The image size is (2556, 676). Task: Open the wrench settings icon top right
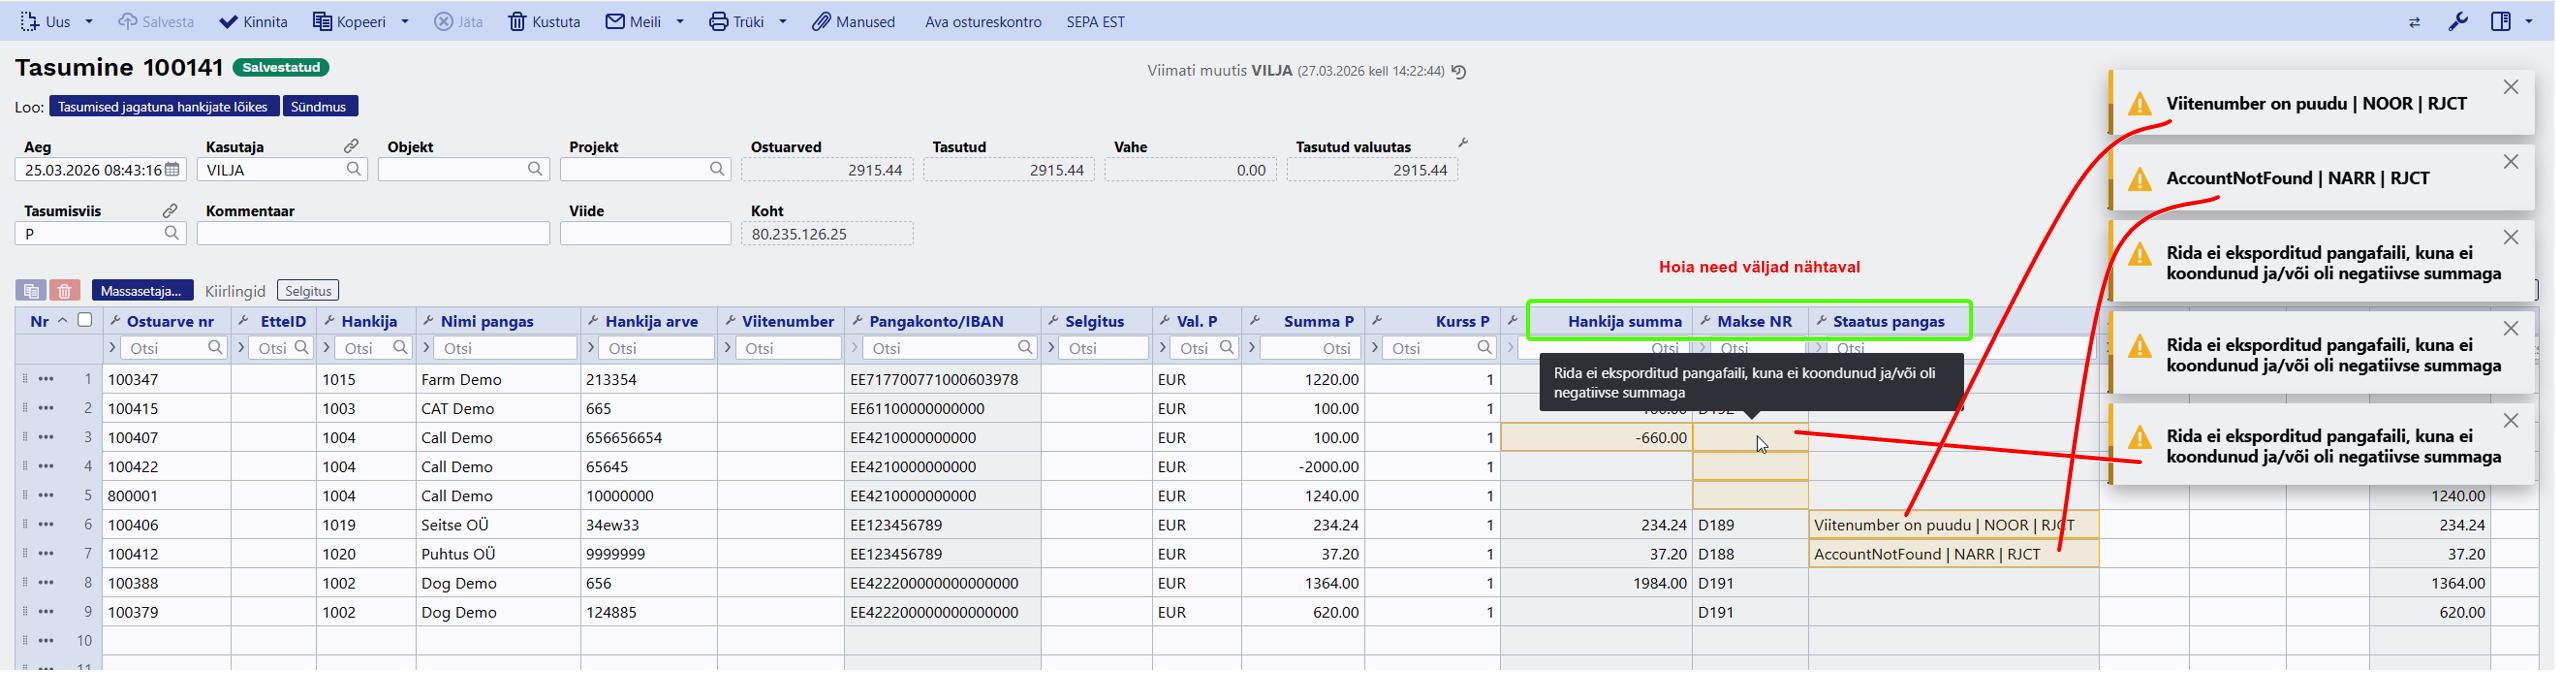point(2458,22)
